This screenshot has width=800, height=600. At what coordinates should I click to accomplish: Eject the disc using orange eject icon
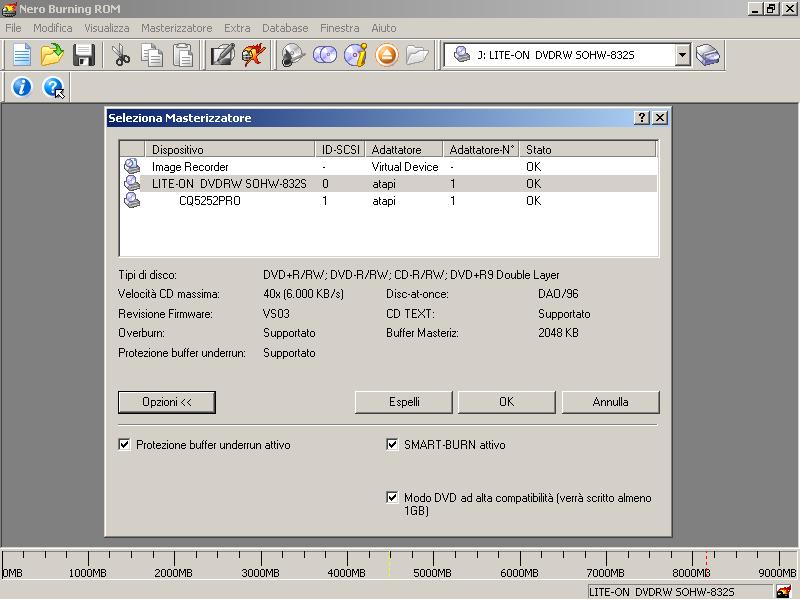[387, 55]
